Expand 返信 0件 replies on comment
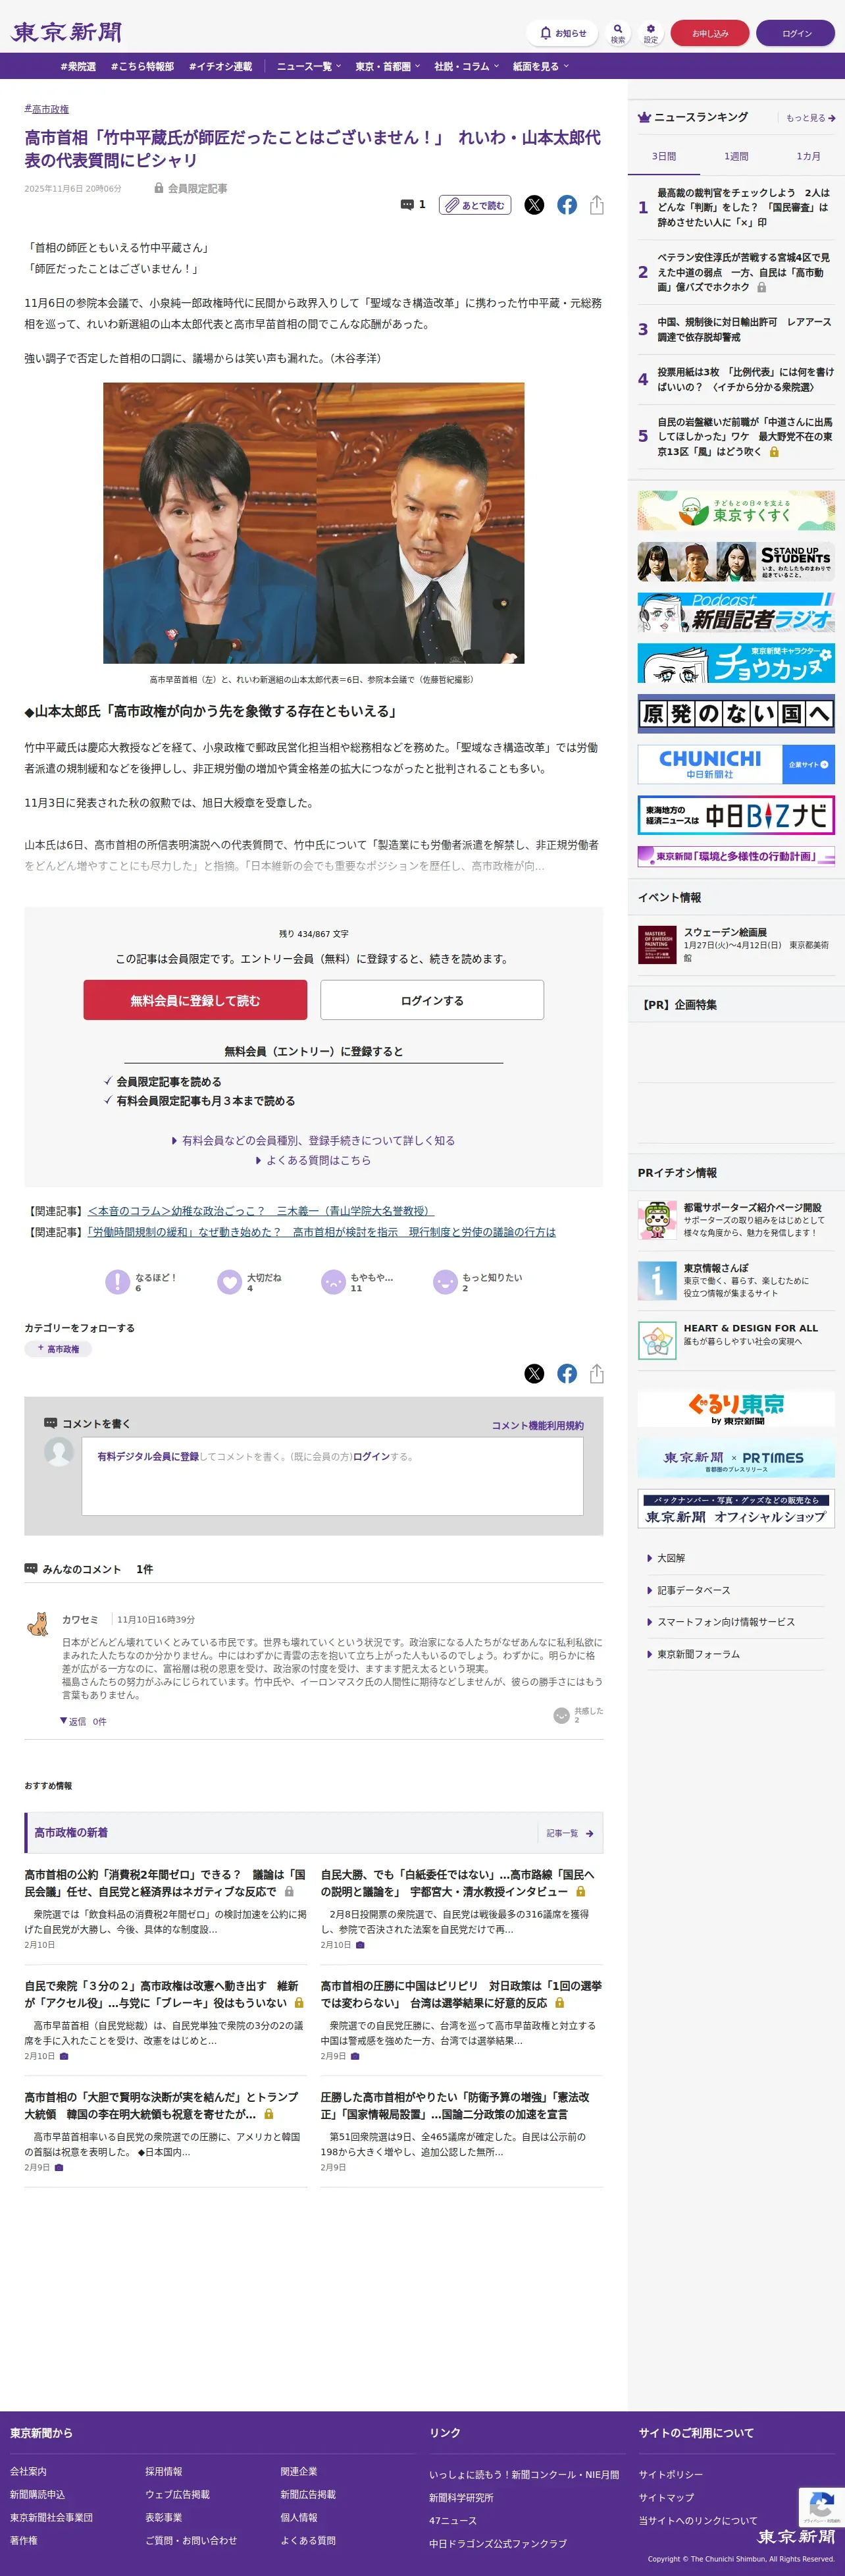This screenshot has height=2576, width=845. coord(83,1721)
